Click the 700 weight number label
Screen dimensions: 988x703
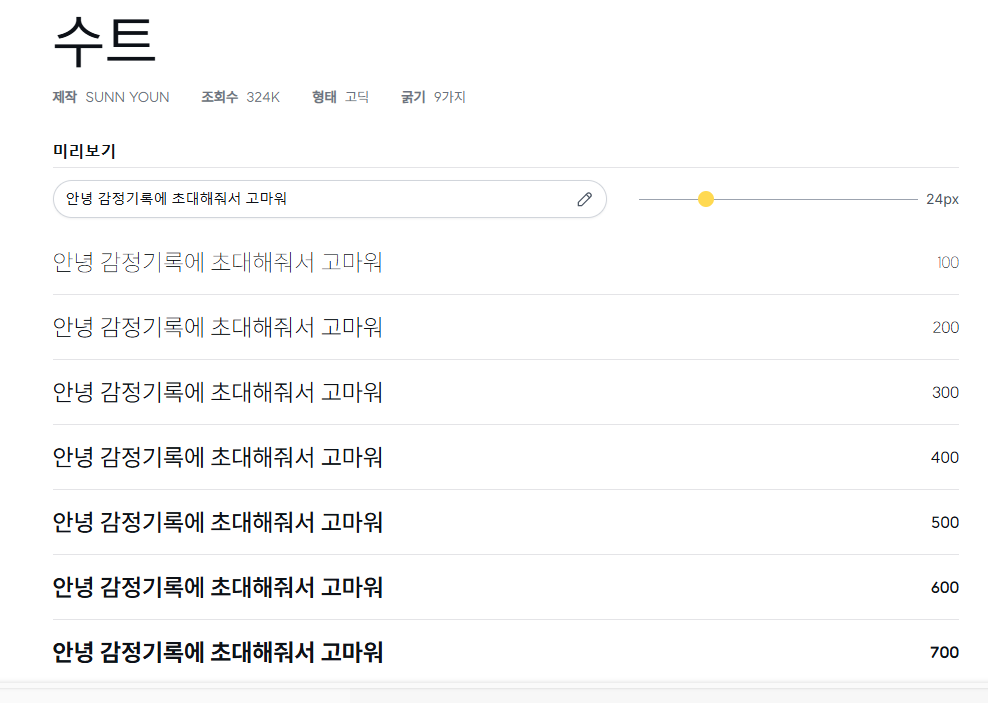pos(945,652)
